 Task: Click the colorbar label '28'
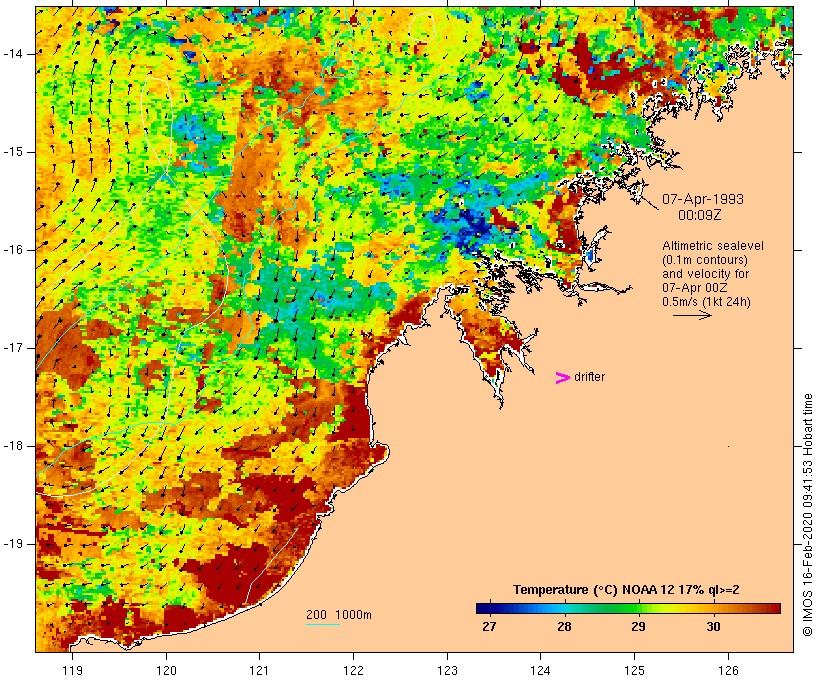pos(564,626)
